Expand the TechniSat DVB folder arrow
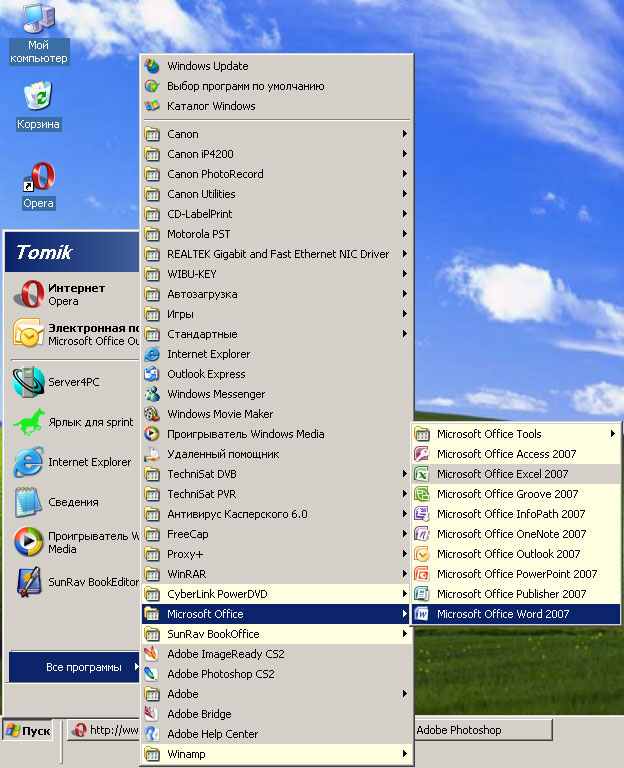The image size is (624, 768). click(405, 474)
